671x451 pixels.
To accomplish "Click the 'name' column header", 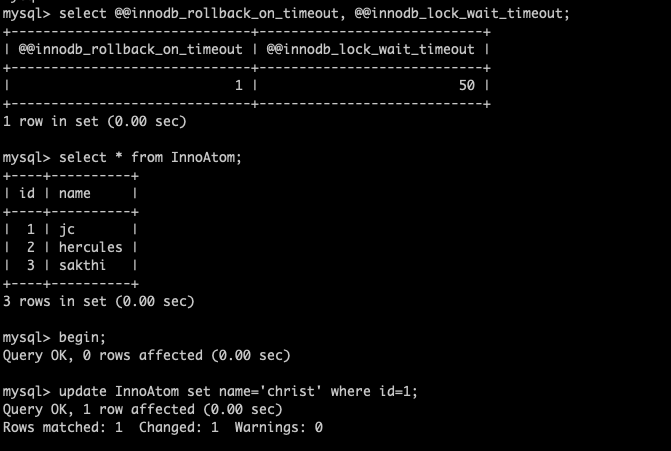I will (x=75, y=193).
